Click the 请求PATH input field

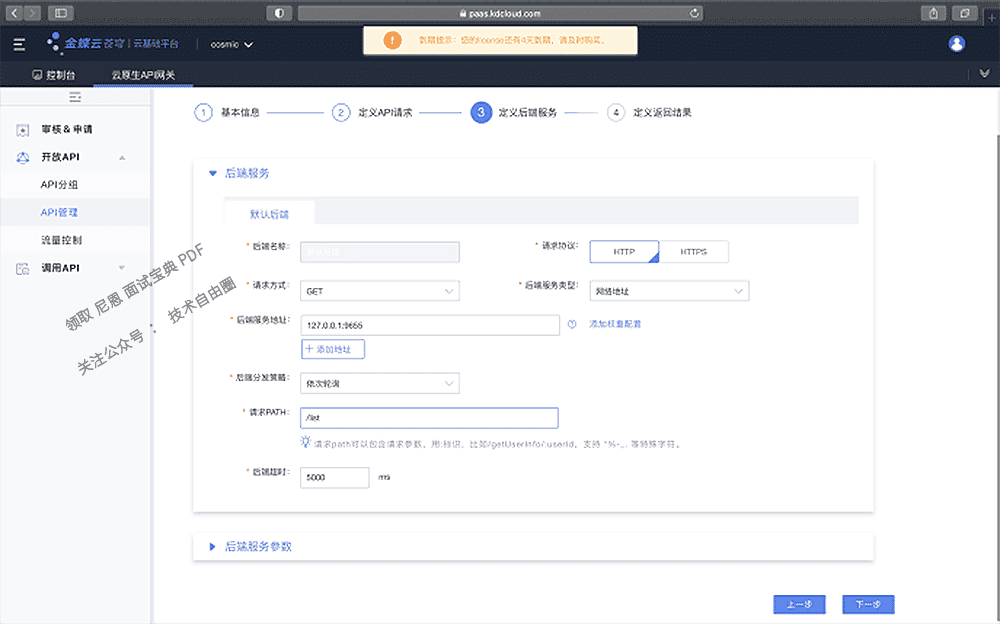pyautogui.click(x=428, y=417)
